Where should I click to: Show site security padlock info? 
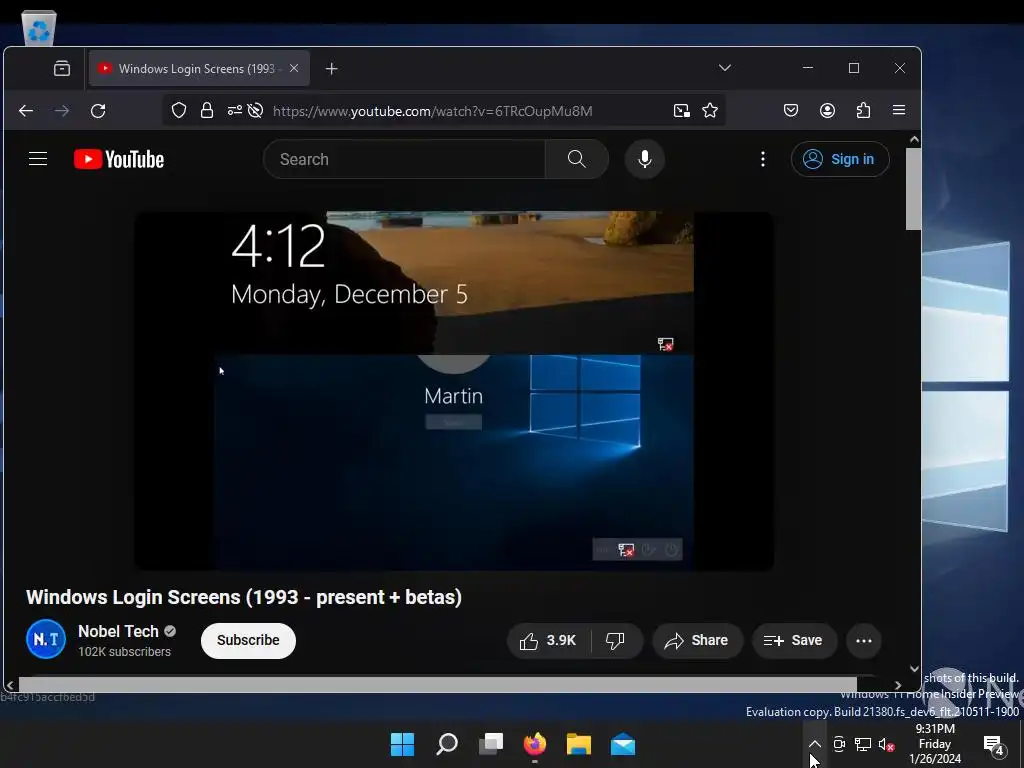click(207, 110)
